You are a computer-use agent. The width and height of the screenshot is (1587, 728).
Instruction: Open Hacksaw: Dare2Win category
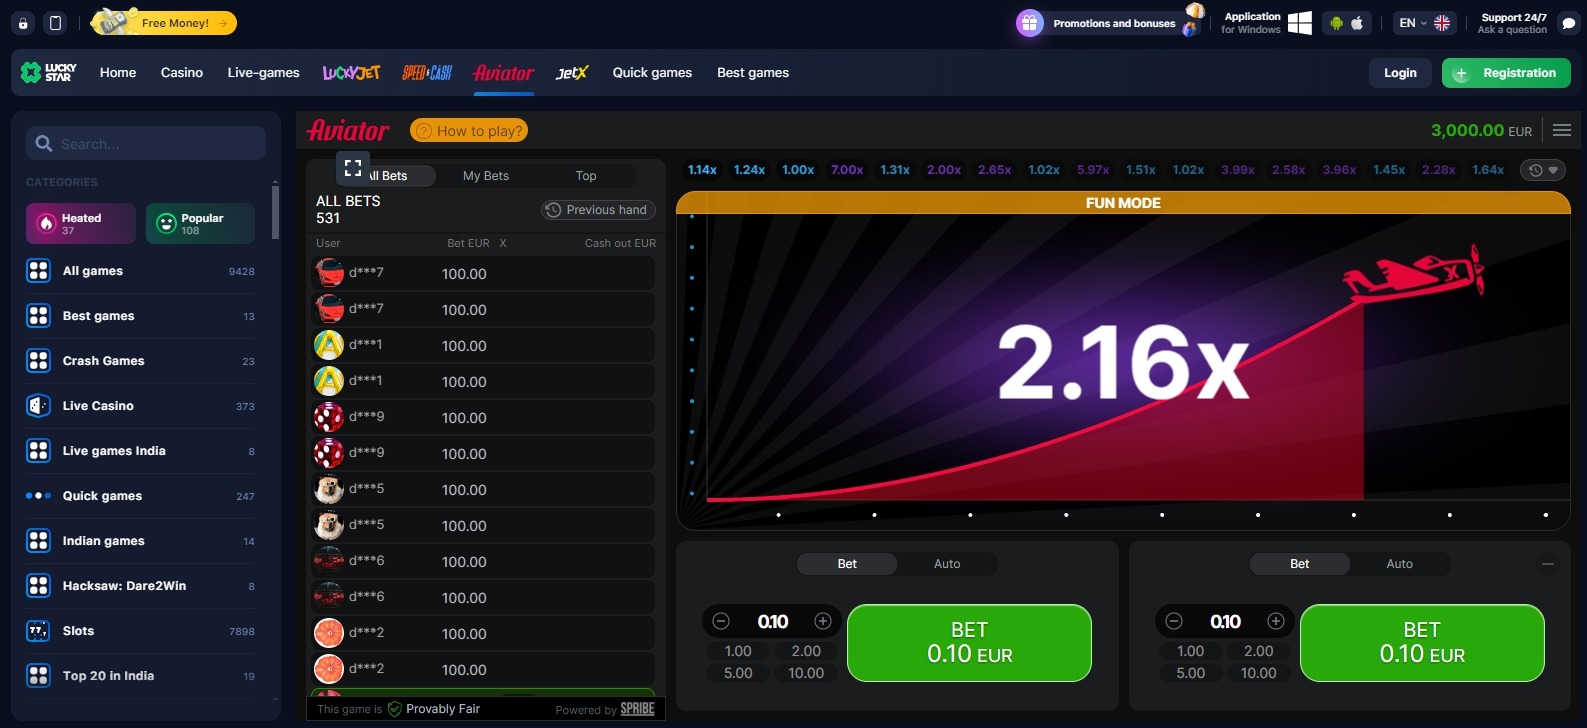pyautogui.click(x=140, y=586)
